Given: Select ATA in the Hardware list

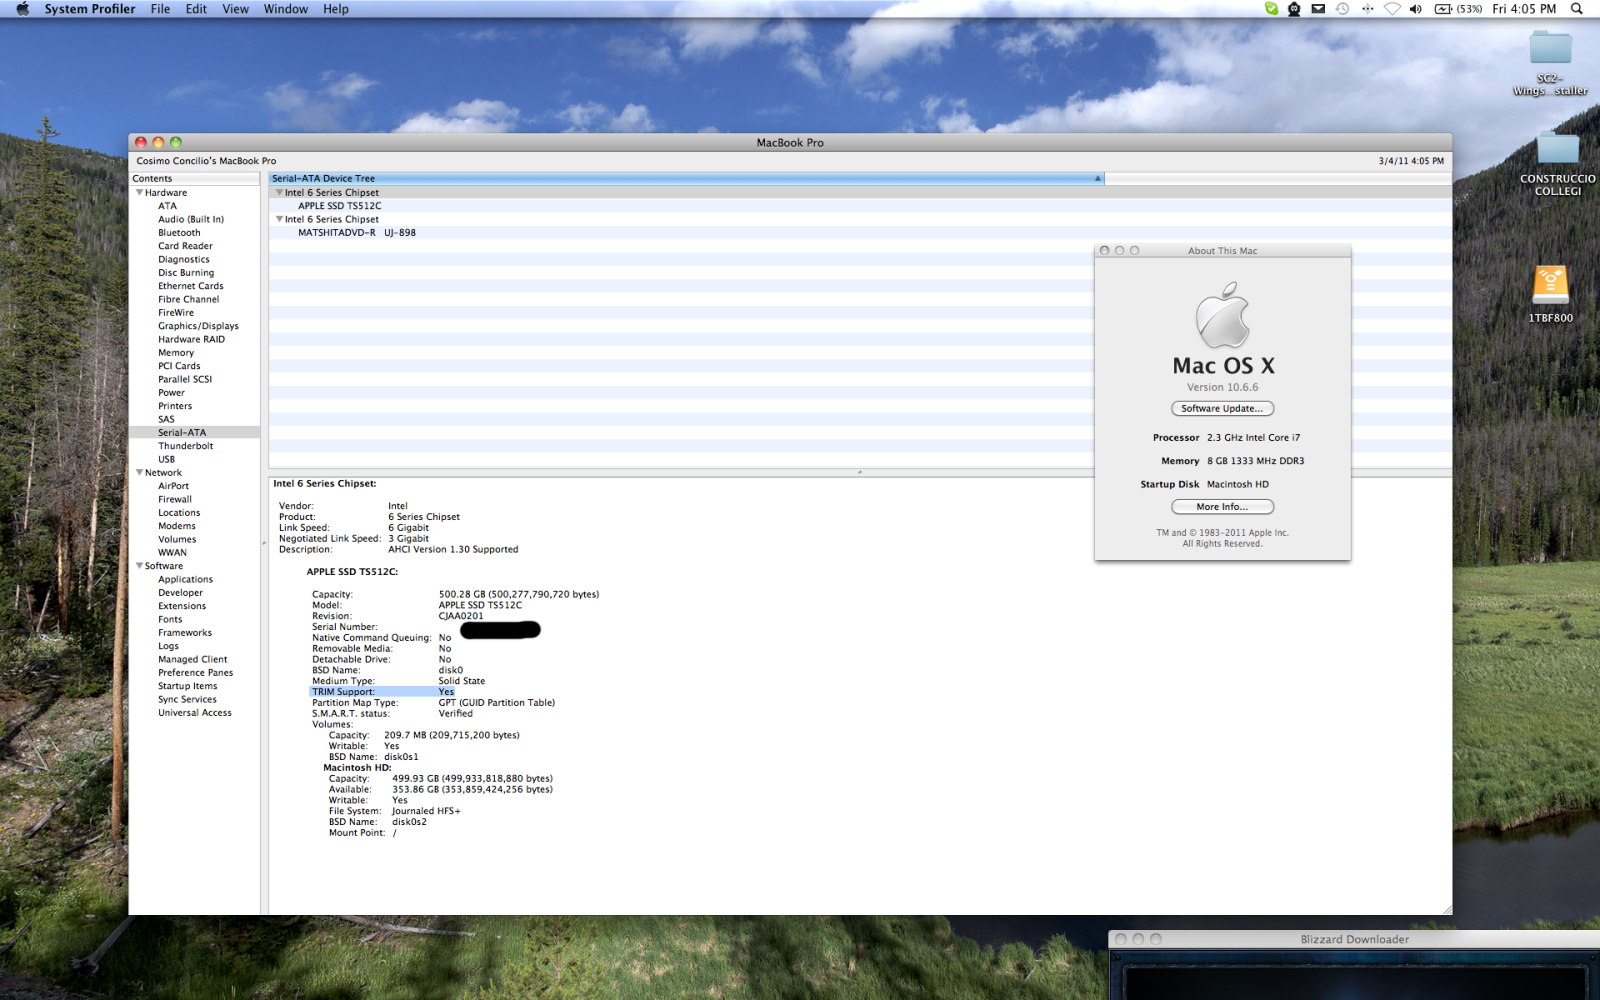Looking at the screenshot, I should (x=167, y=206).
